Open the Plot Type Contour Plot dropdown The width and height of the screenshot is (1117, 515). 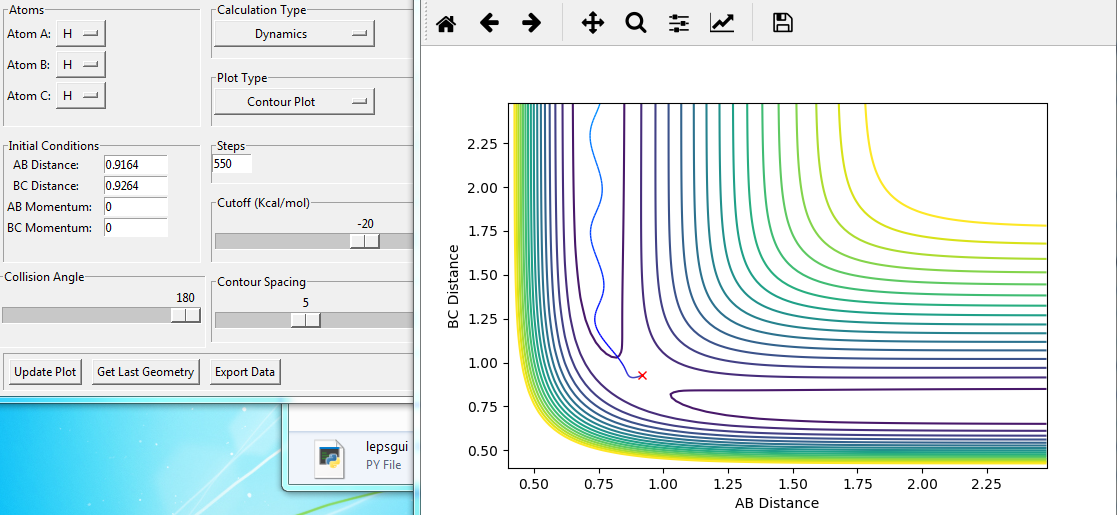[x=294, y=102]
